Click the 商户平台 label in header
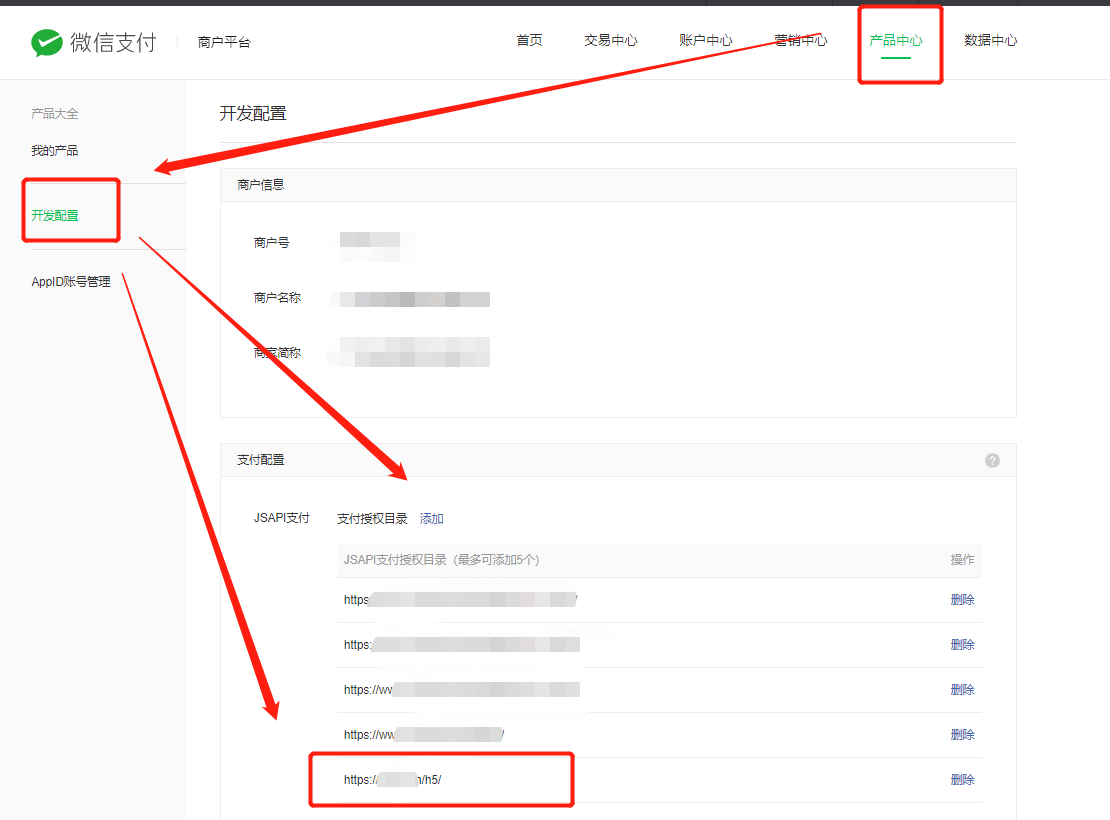The width and height of the screenshot is (1110, 820). pyautogui.click(x=224, y=42)
